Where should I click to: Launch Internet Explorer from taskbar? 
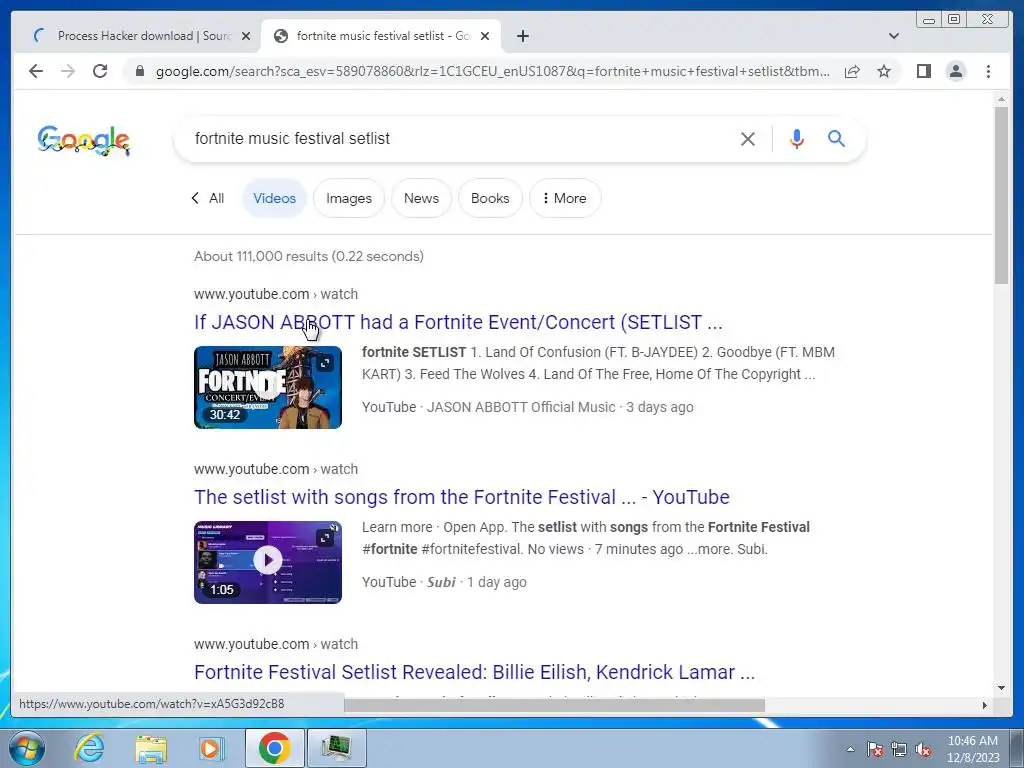pyautogui.click(x=89, y=748)
